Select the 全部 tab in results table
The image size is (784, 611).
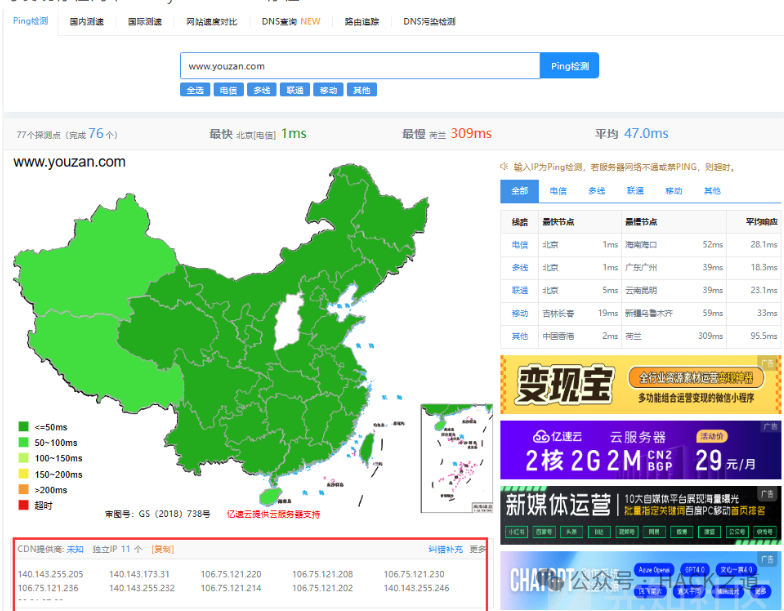tap(520, 191)
